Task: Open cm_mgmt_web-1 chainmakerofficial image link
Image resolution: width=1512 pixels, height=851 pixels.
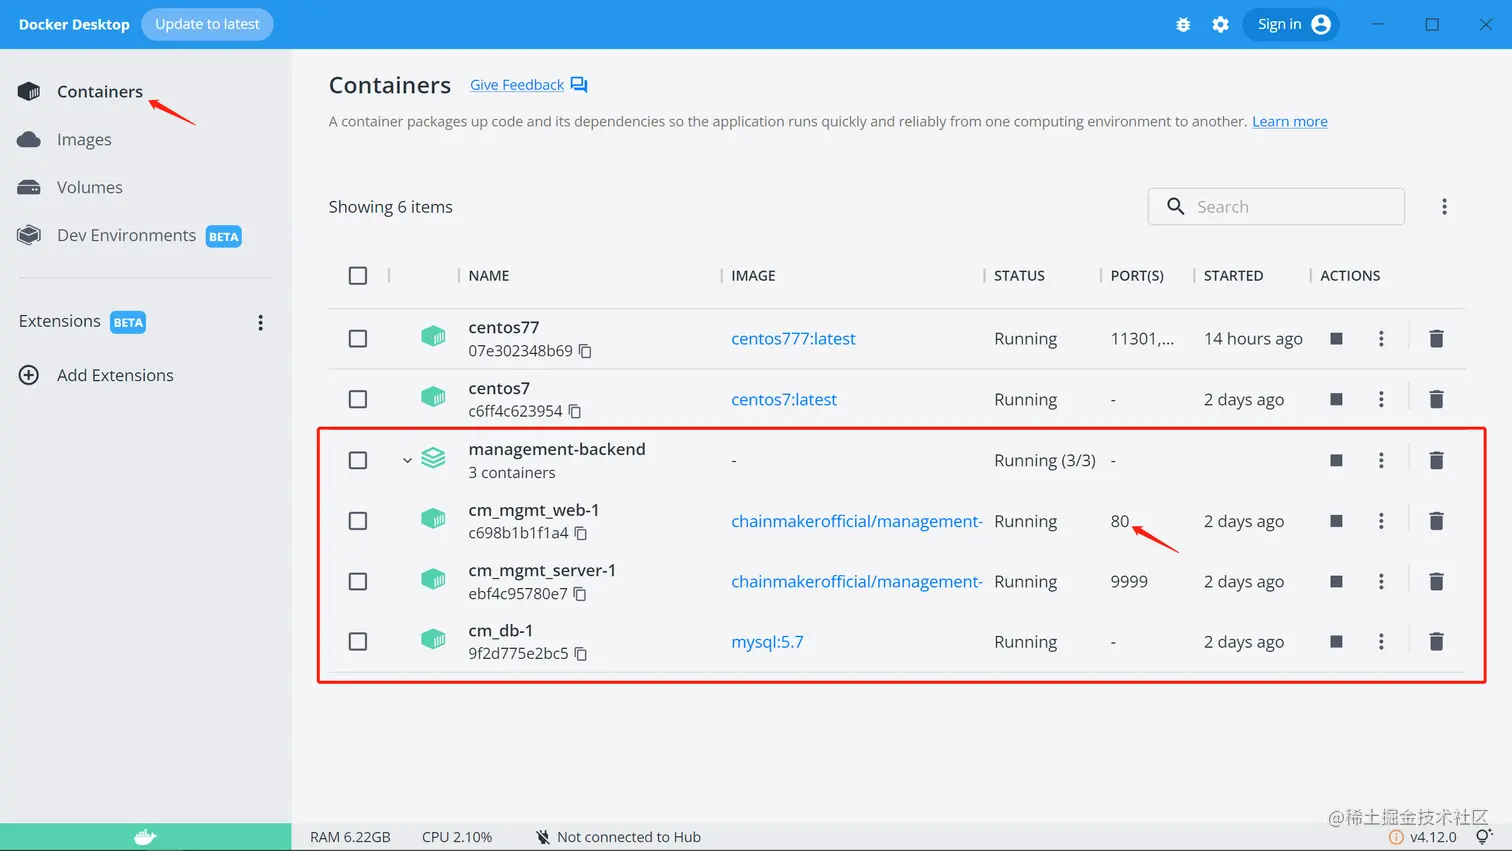Action: tap(857, 521)
